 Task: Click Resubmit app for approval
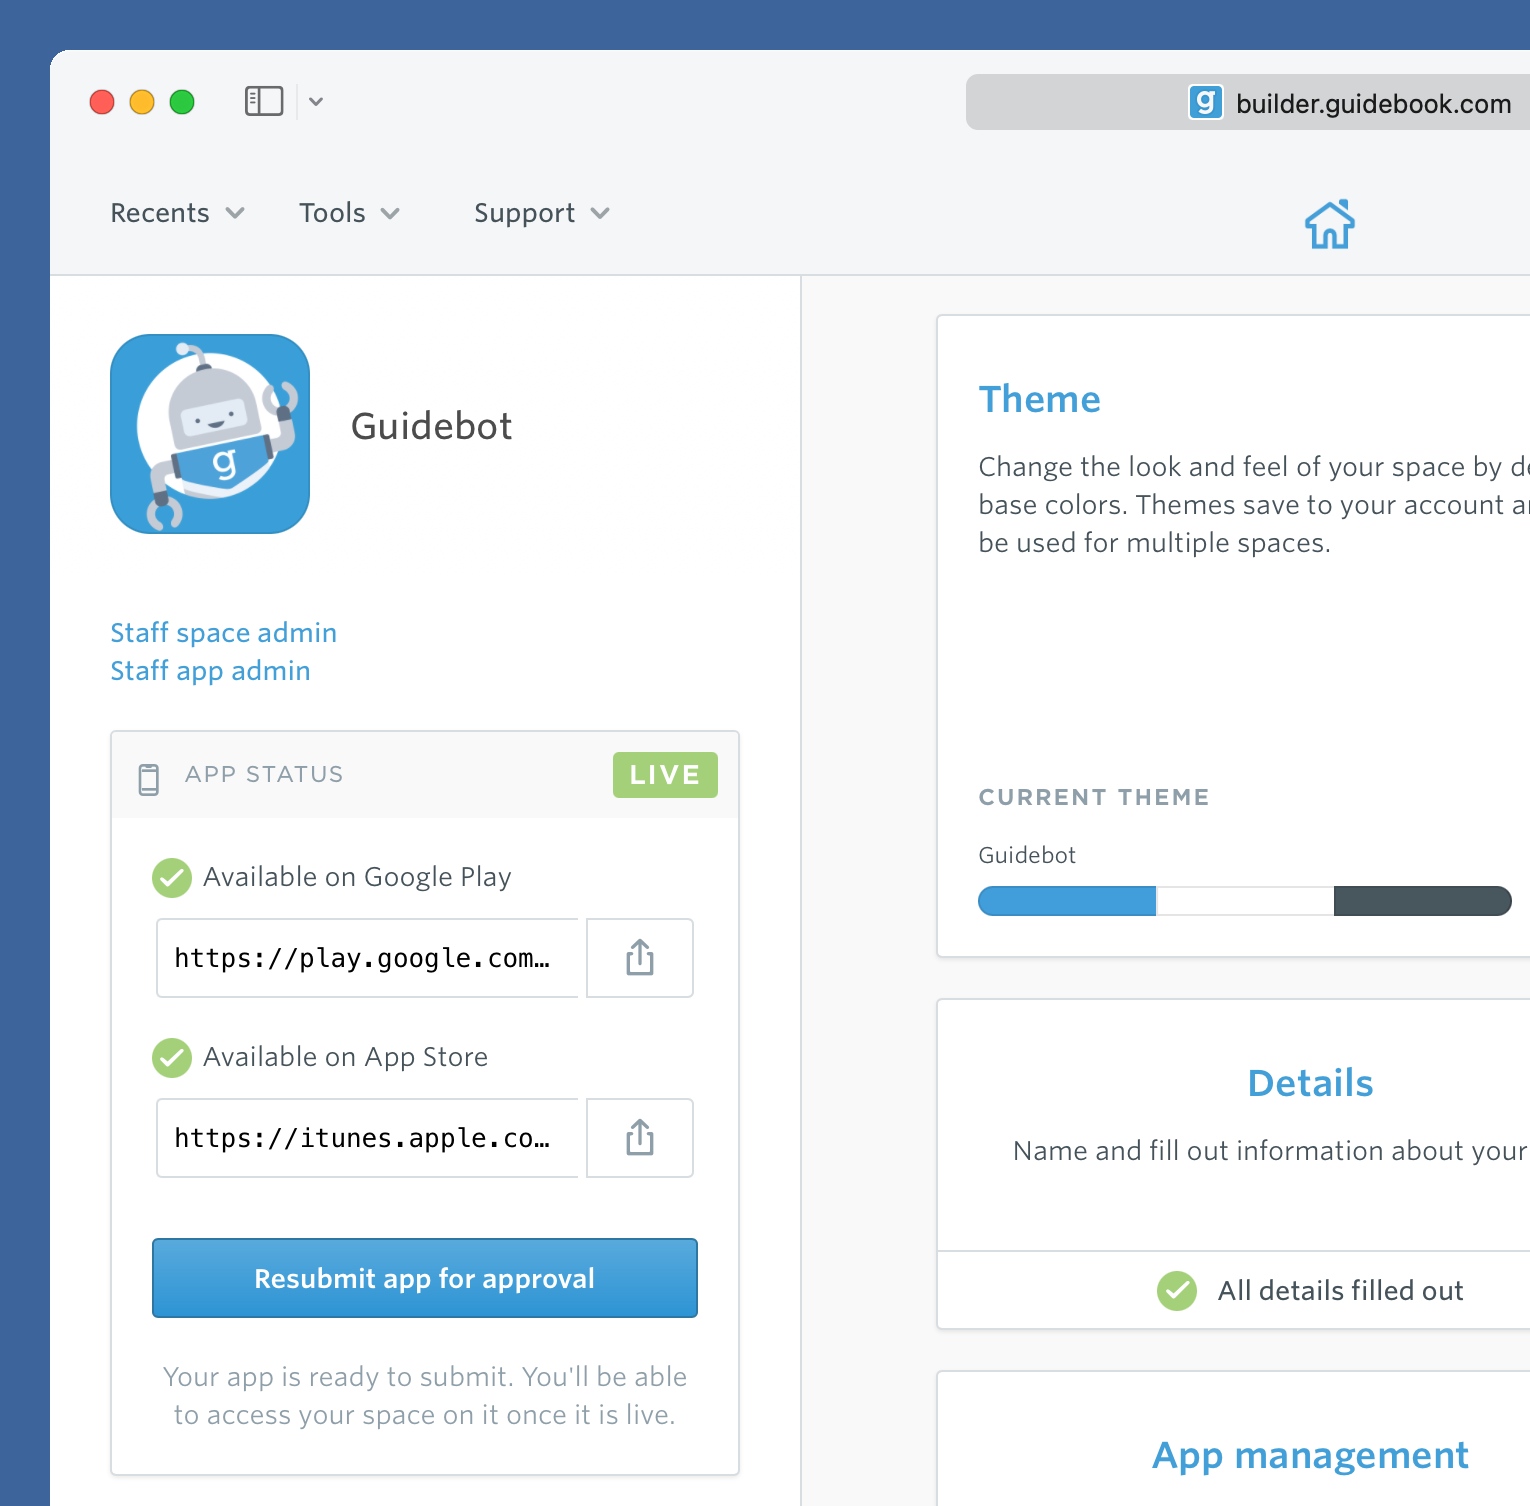[x=425, y=1278]
